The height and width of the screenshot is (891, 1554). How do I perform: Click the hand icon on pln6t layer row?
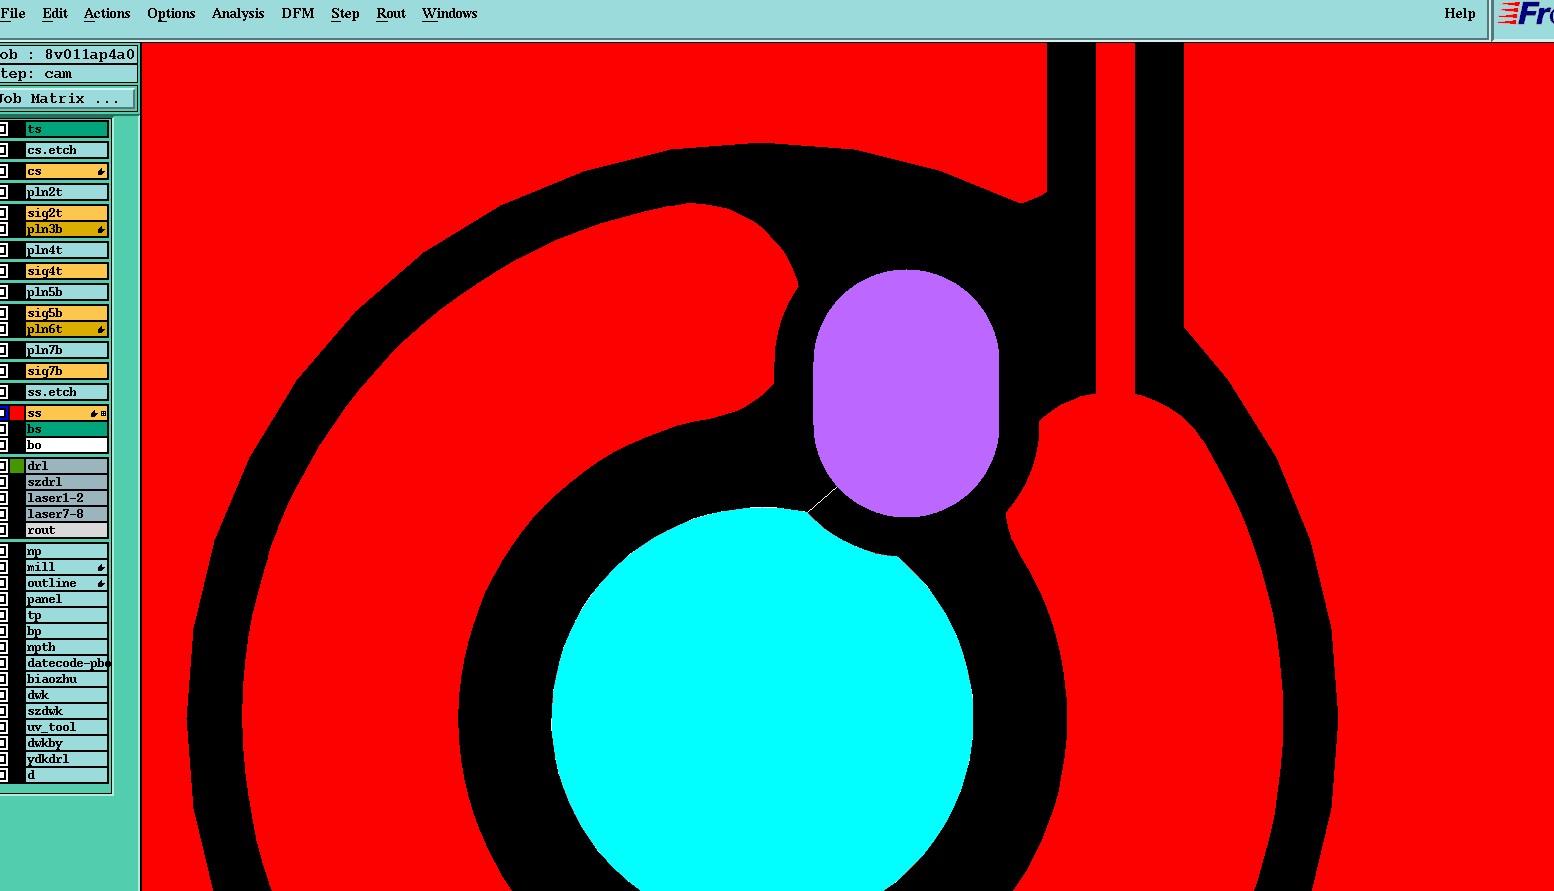tap(101, 330)
